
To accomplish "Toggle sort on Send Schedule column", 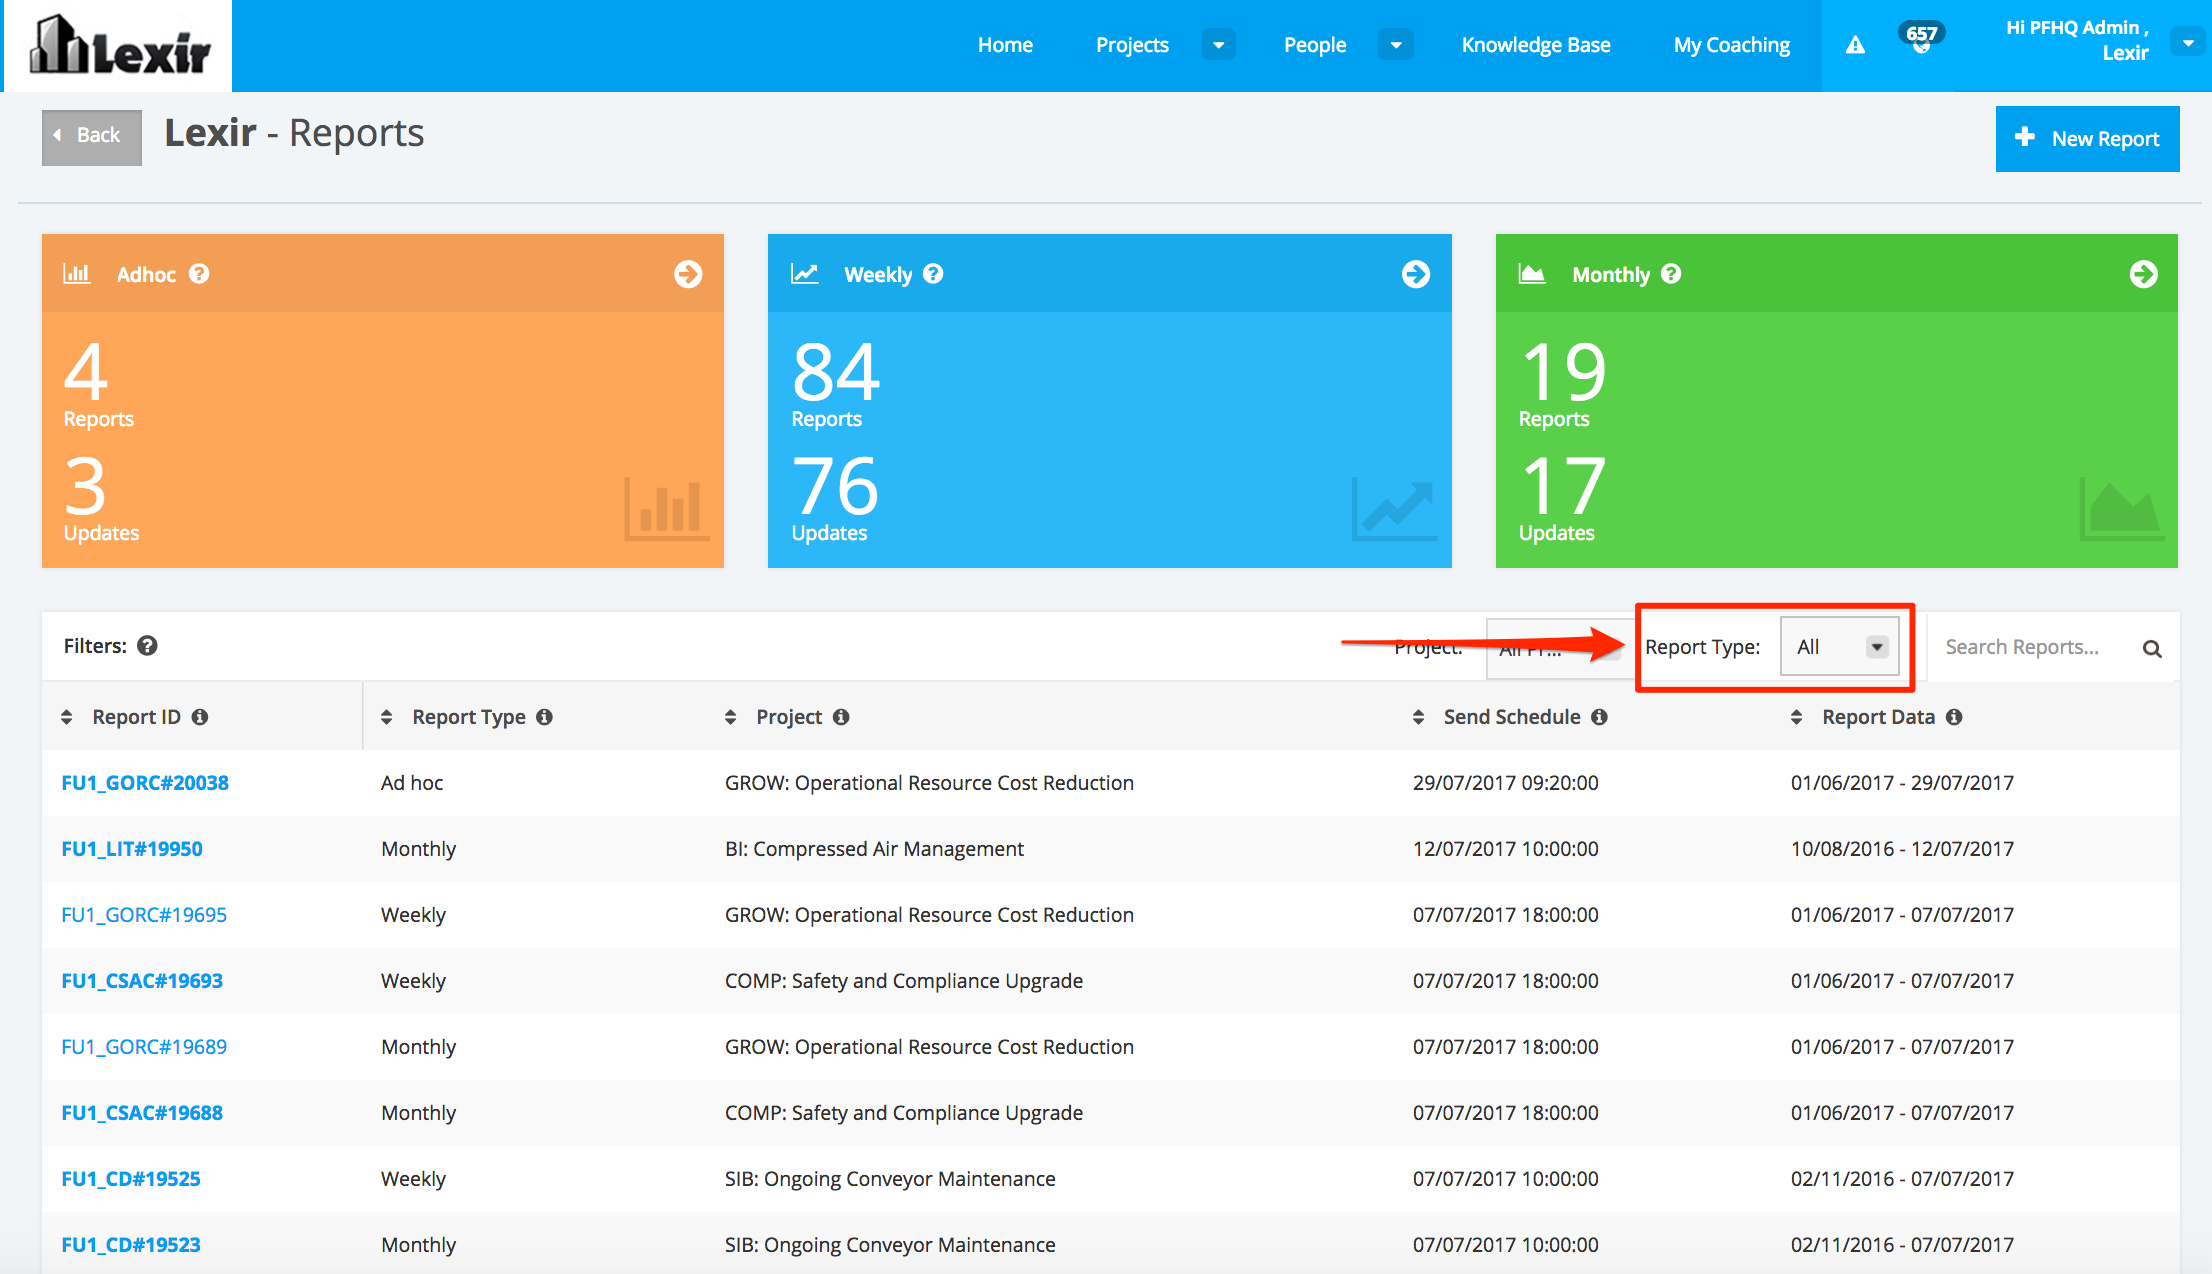I will 1418,717.
